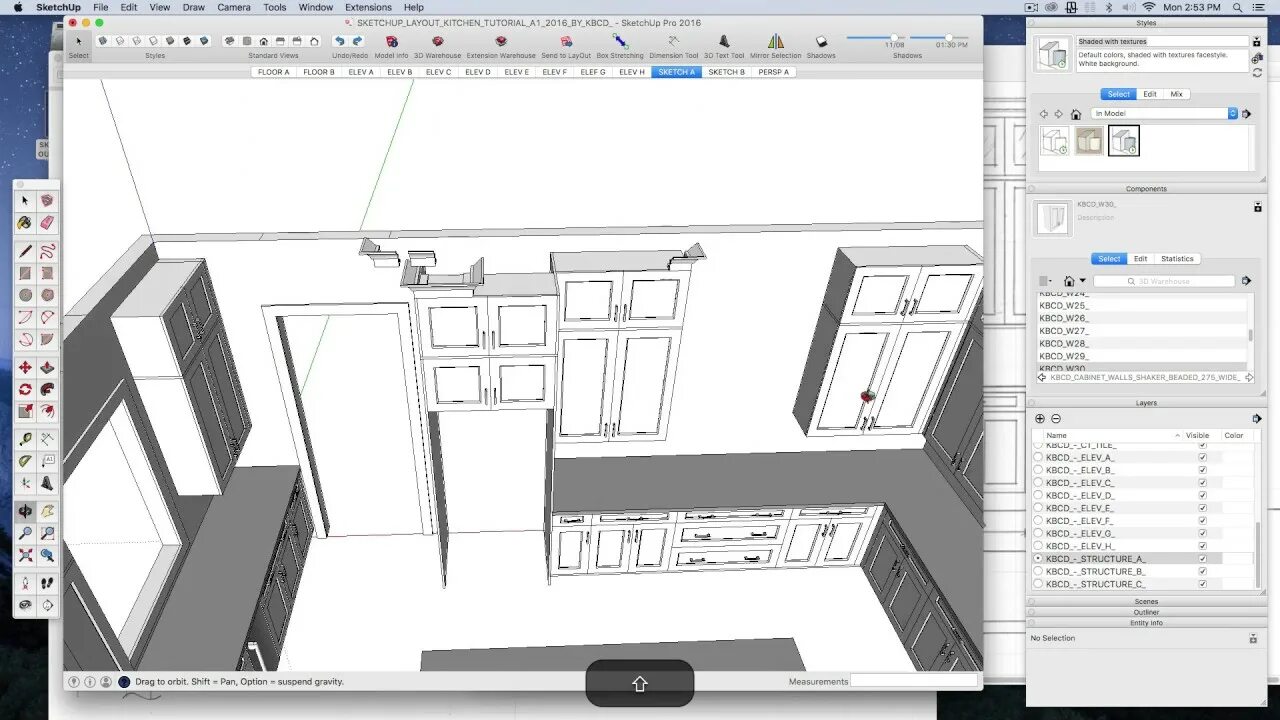Select Pan hand tool in left palette
This screenshot has height=720, width=1280.
click(47, 511)
